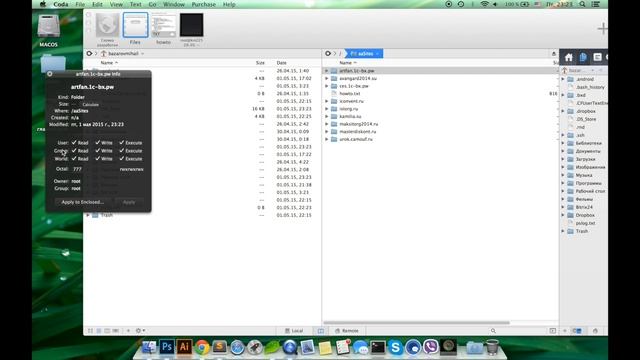Click the search magnifier in the bottom bar
Image resolution: width=640 pixels, height=360 pixels.
pyautogui.click(x=493, y=331)
